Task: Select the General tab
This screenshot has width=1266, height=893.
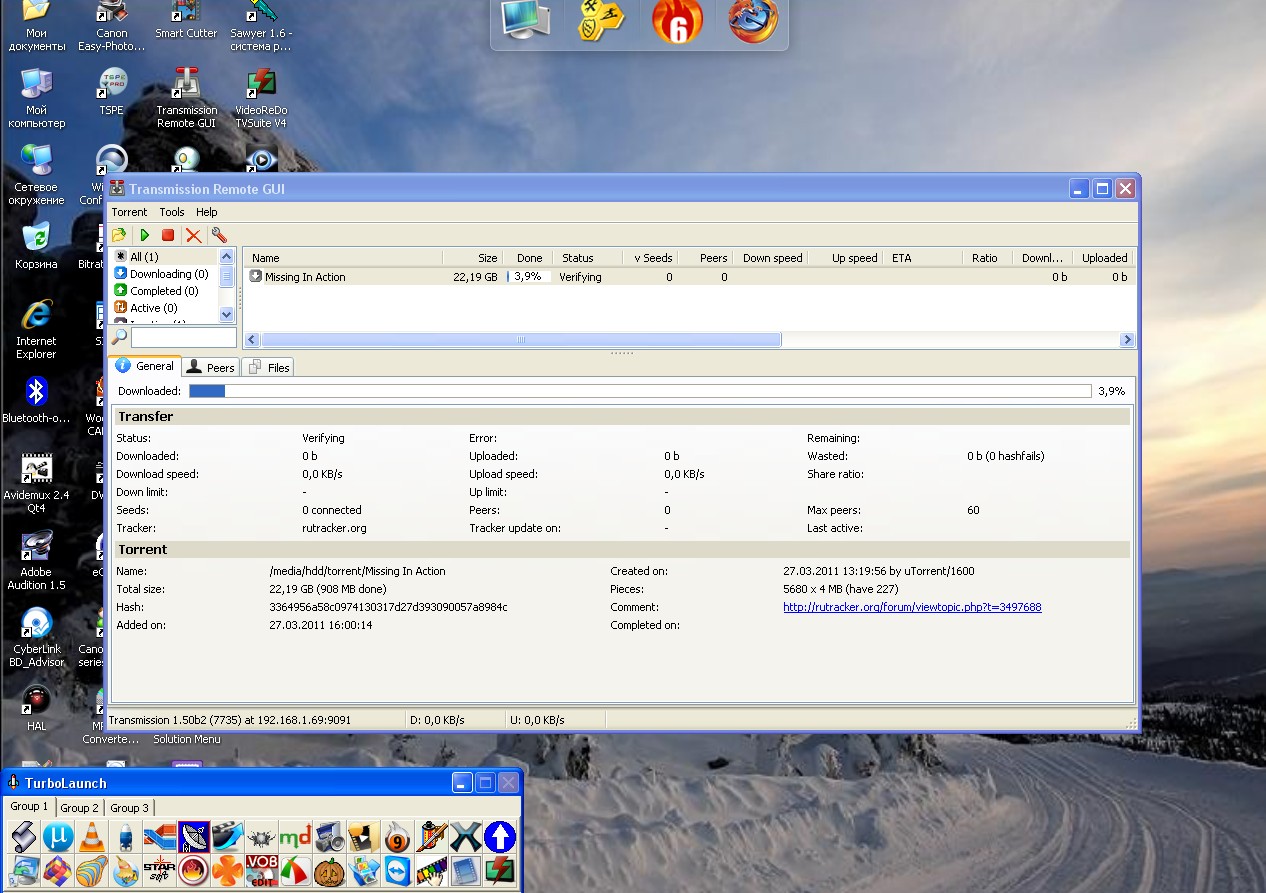Action: tap(145, 366)
